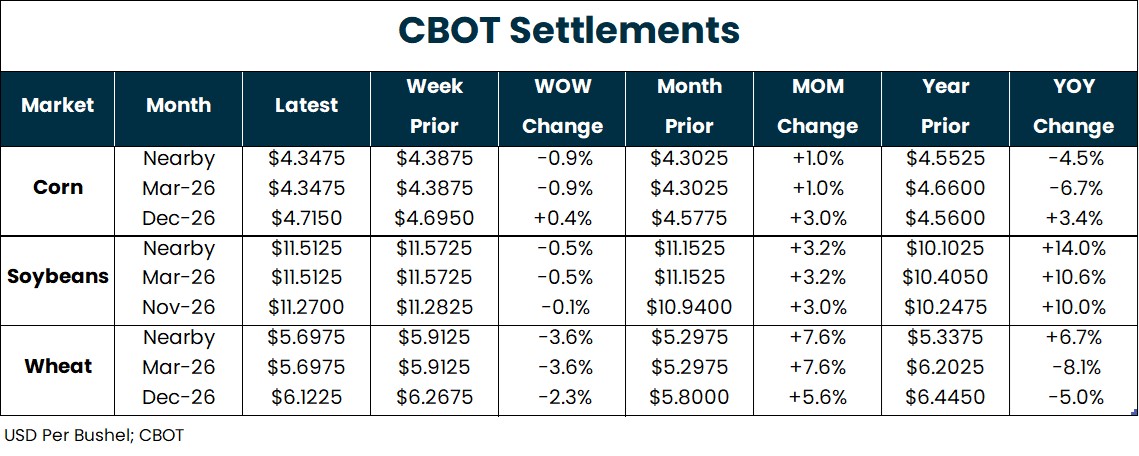The height and width of the screenshot is (456, 1139).
Task: Click Soybeans Nov-26 month prior $10.9400
Action: click(x=689, y=307)
